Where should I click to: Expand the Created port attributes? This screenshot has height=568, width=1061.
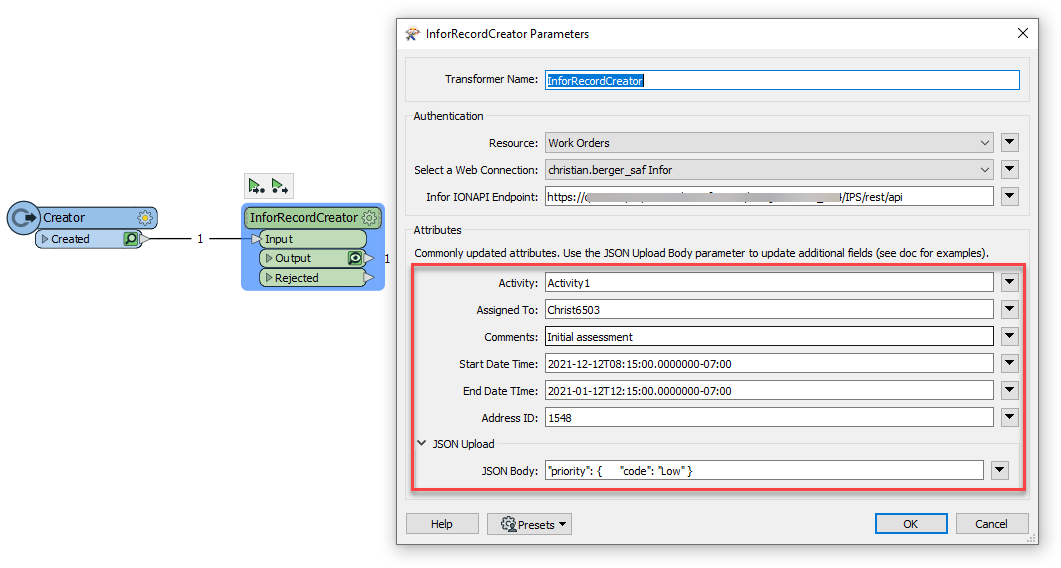pyautogui.click(x=45, y=239)
